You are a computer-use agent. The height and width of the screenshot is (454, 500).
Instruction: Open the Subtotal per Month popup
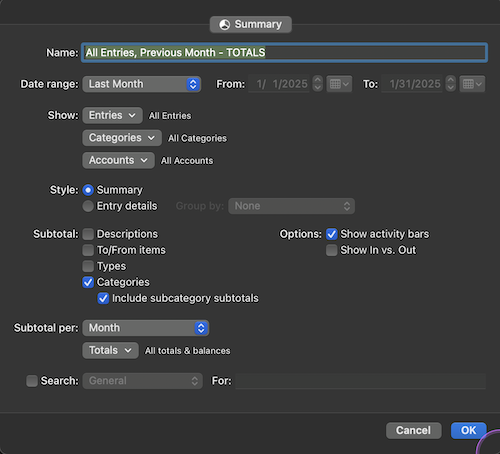click(x=146, y=328)
